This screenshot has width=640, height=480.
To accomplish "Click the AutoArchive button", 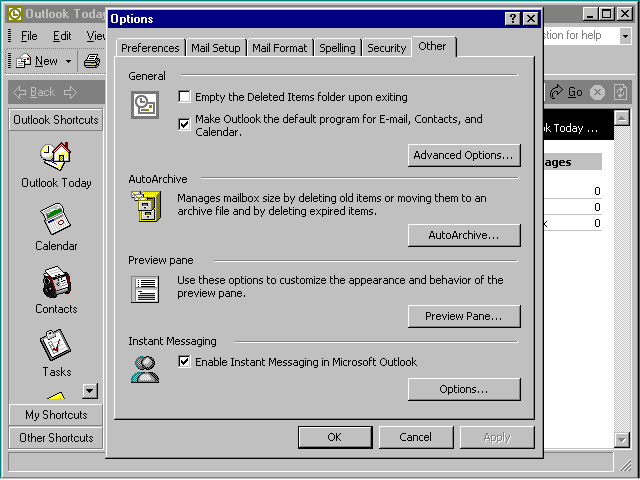I will click(464, 235).
